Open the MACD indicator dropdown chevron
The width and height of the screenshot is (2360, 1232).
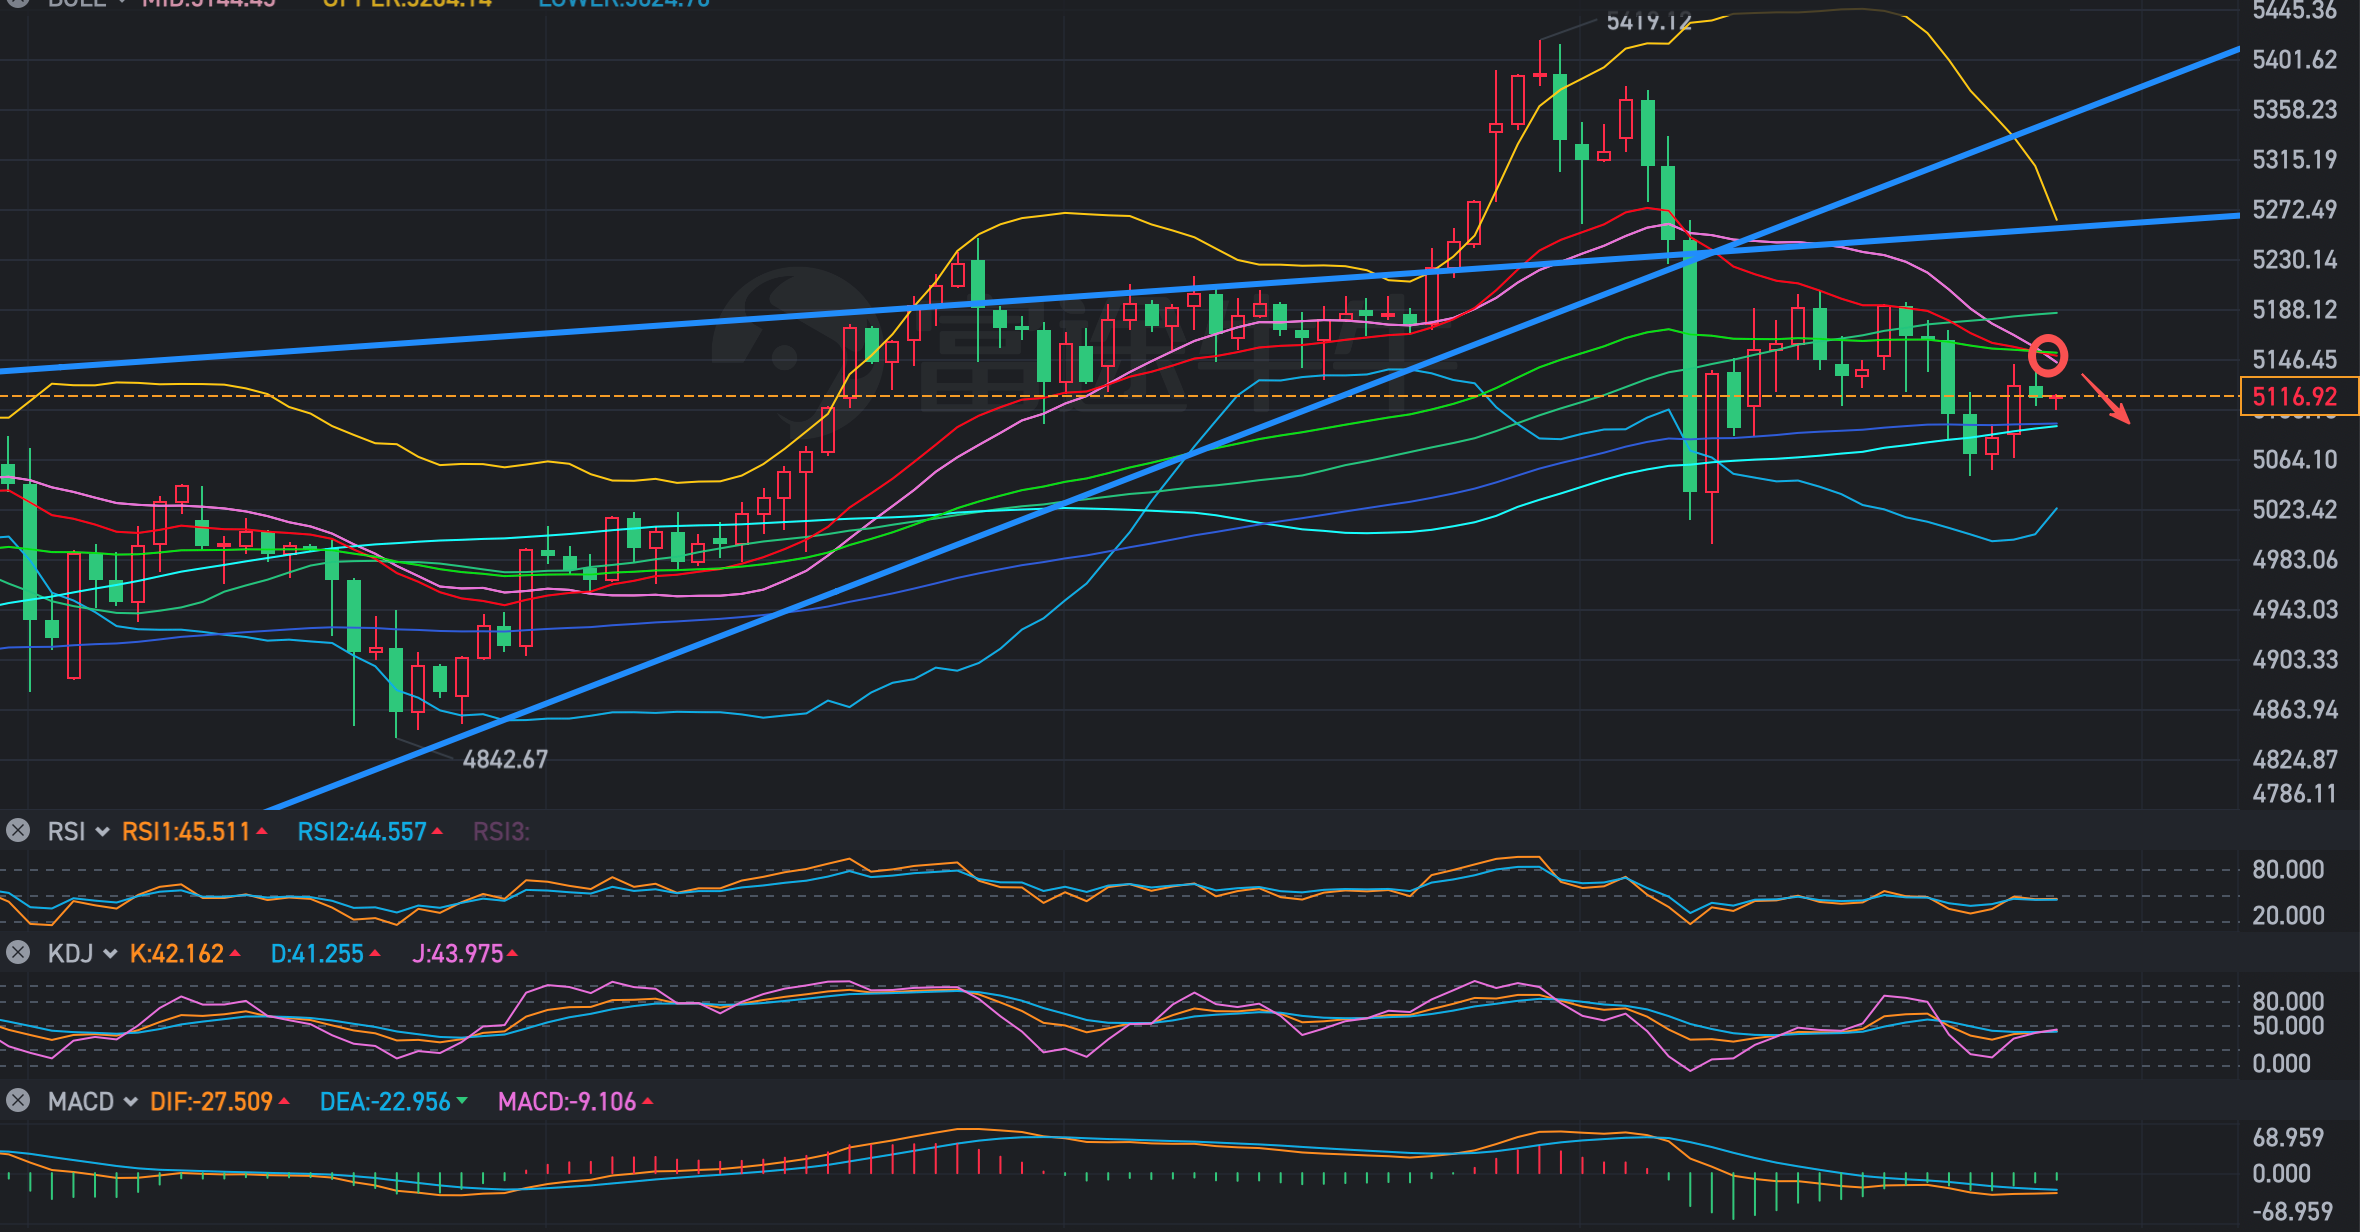click(130, 1102)
